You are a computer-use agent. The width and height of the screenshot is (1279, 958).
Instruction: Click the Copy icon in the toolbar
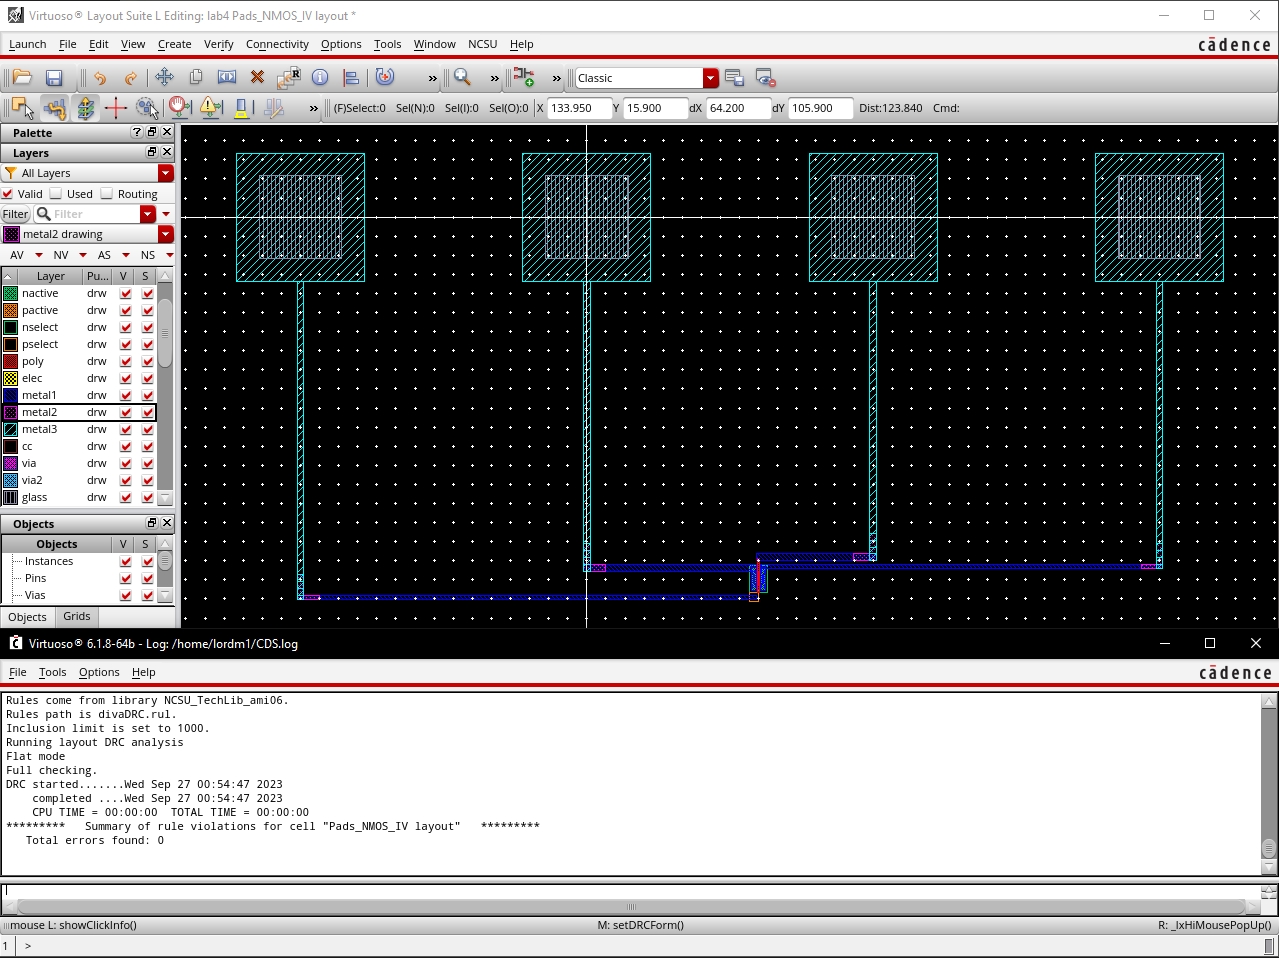(196, 78)
